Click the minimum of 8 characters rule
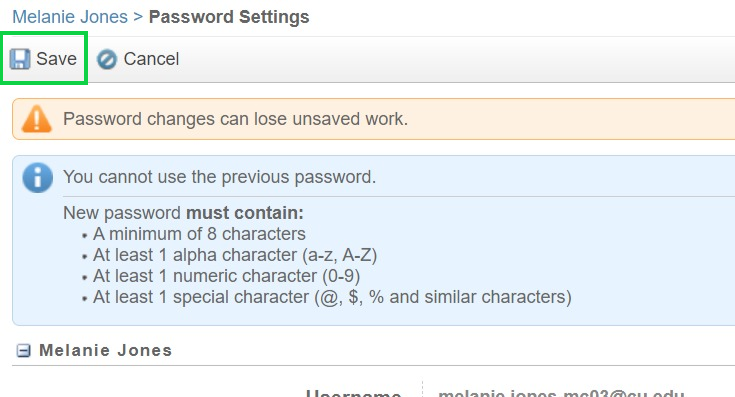This screenshot has width=735, height=397. (199, 234)
